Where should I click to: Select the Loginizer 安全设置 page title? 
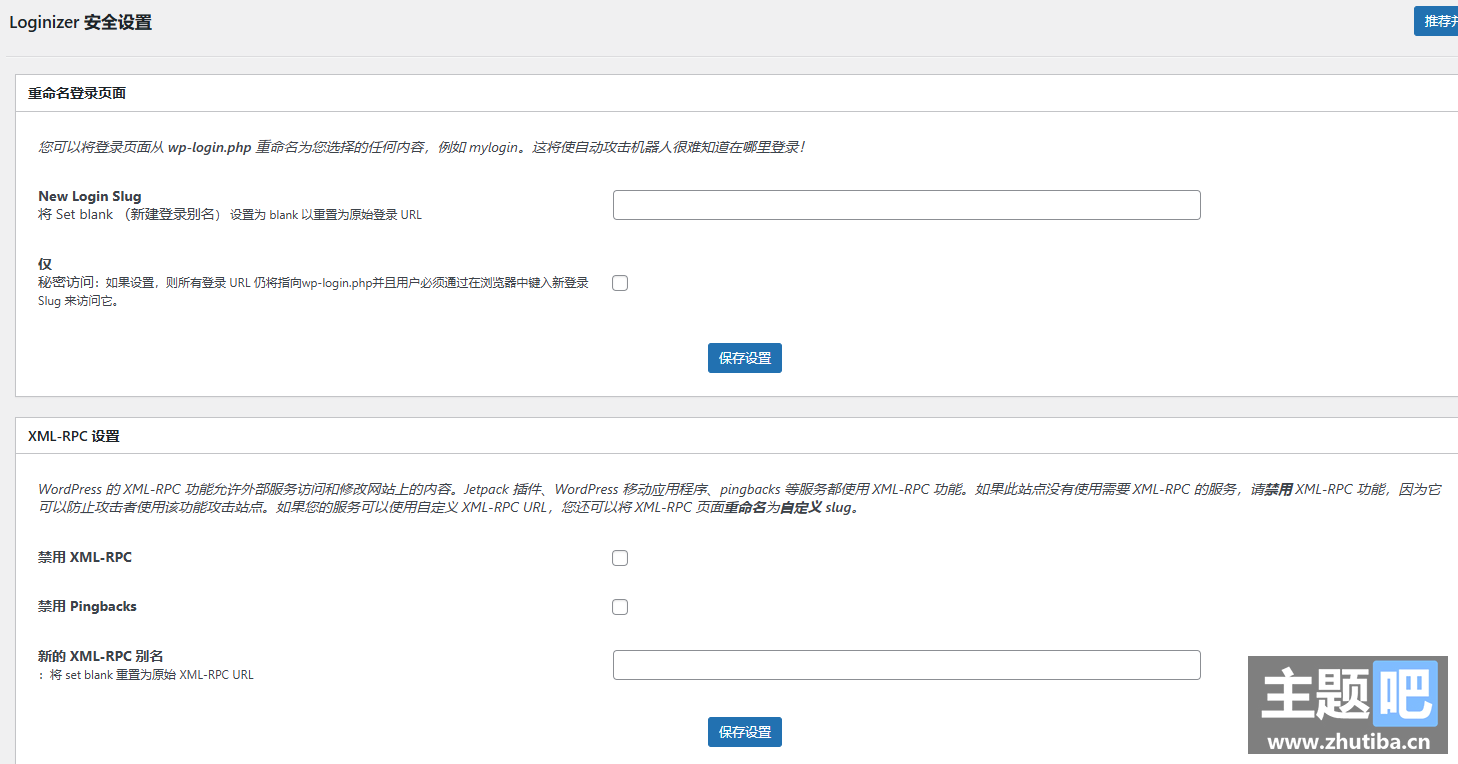point(81,22)
